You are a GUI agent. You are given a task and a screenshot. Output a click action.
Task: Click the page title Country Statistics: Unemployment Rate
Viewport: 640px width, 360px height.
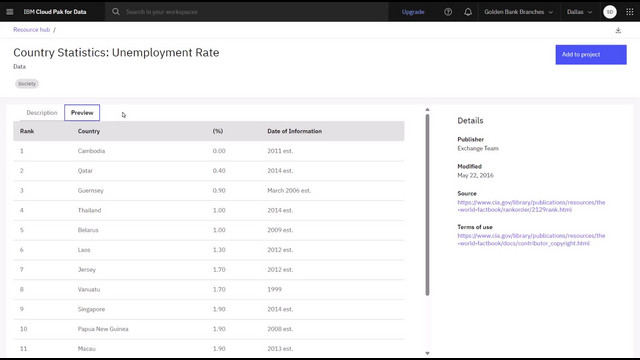(116, 52)
